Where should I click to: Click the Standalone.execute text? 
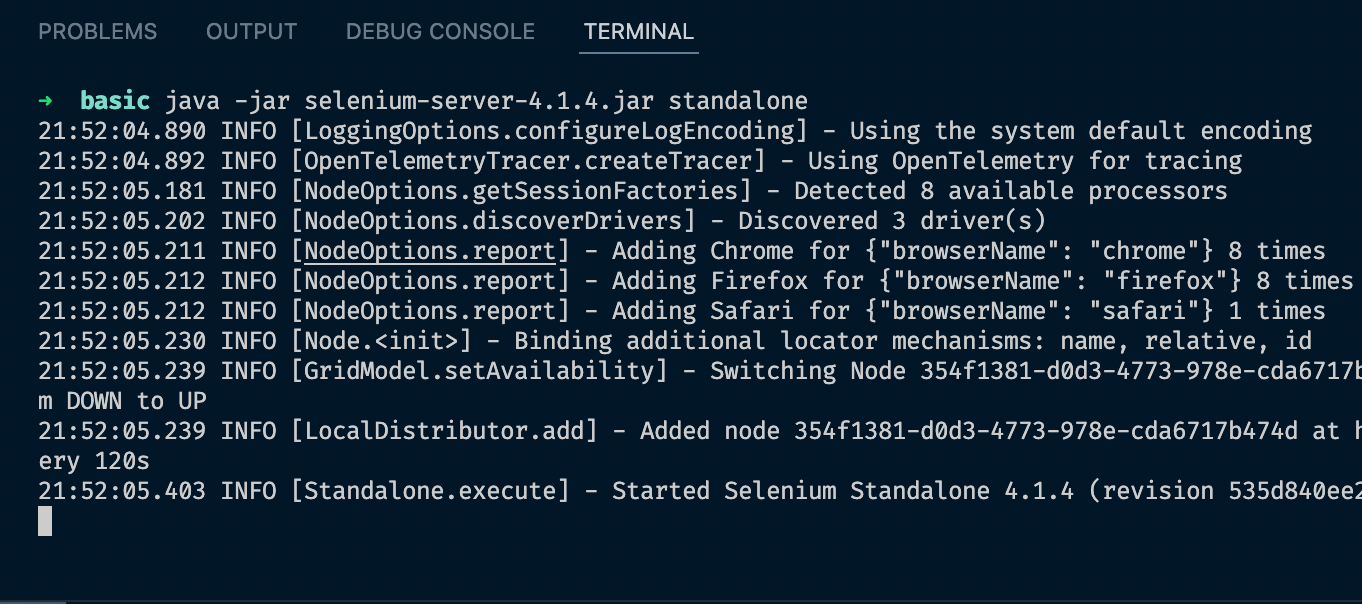point(430,491)
